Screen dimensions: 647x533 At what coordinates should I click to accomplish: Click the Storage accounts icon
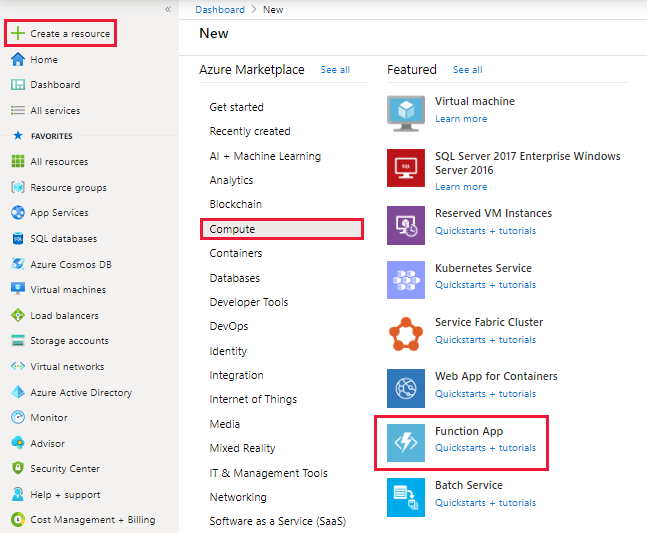pos(18,340)
